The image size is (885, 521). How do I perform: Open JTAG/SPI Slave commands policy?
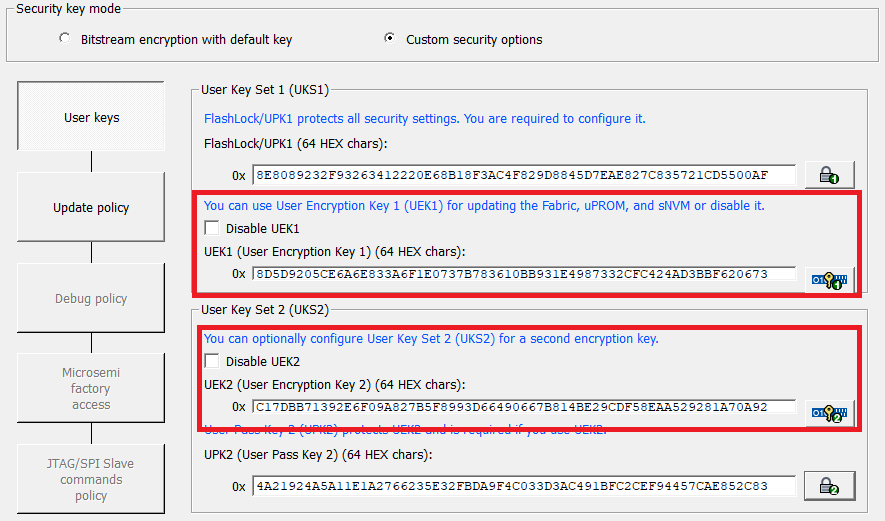click(91, 479)
